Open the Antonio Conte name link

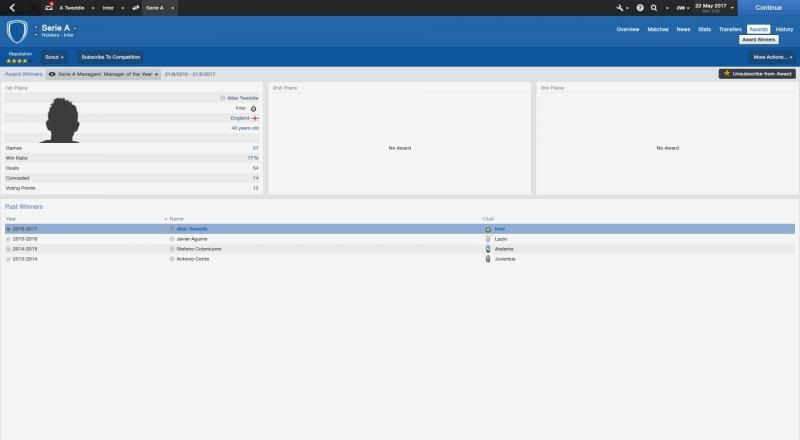click(193, 259)
